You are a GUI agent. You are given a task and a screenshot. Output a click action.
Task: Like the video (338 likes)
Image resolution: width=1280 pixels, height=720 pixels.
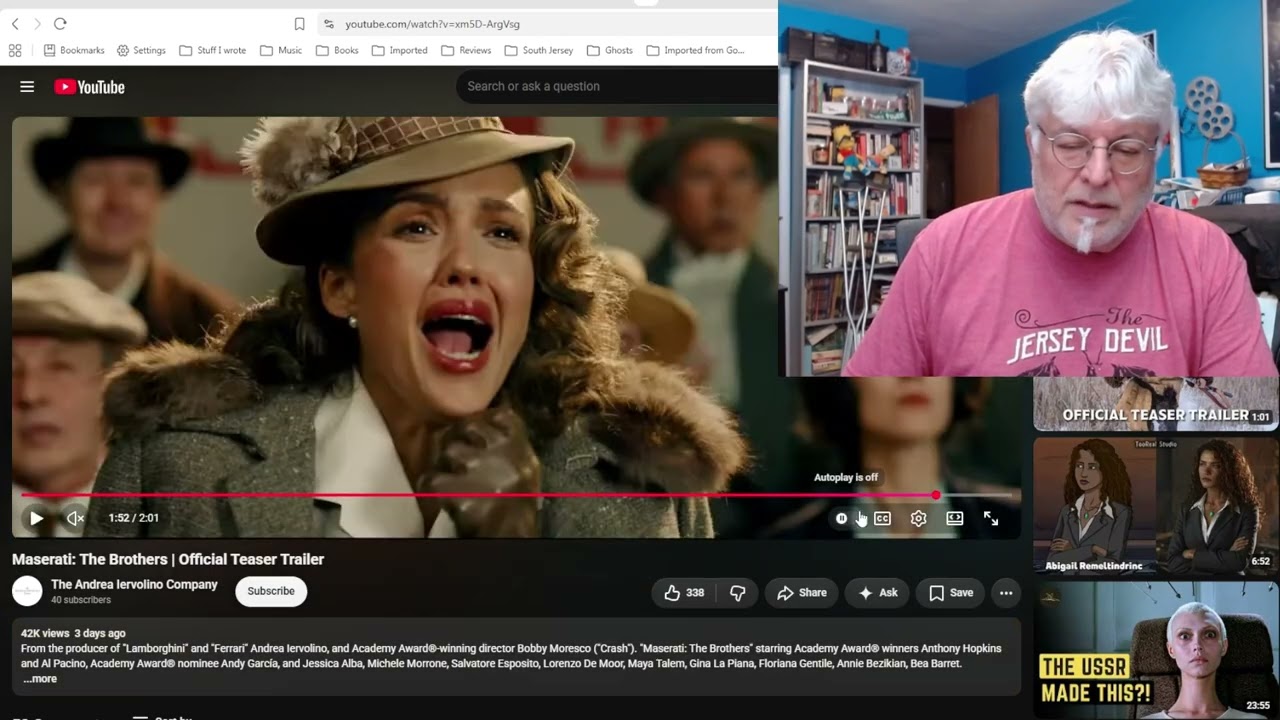(x=684, y=592)
